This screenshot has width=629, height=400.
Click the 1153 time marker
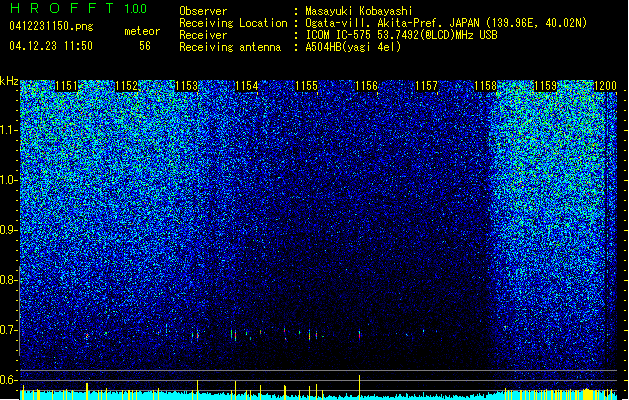click(187, 86)
